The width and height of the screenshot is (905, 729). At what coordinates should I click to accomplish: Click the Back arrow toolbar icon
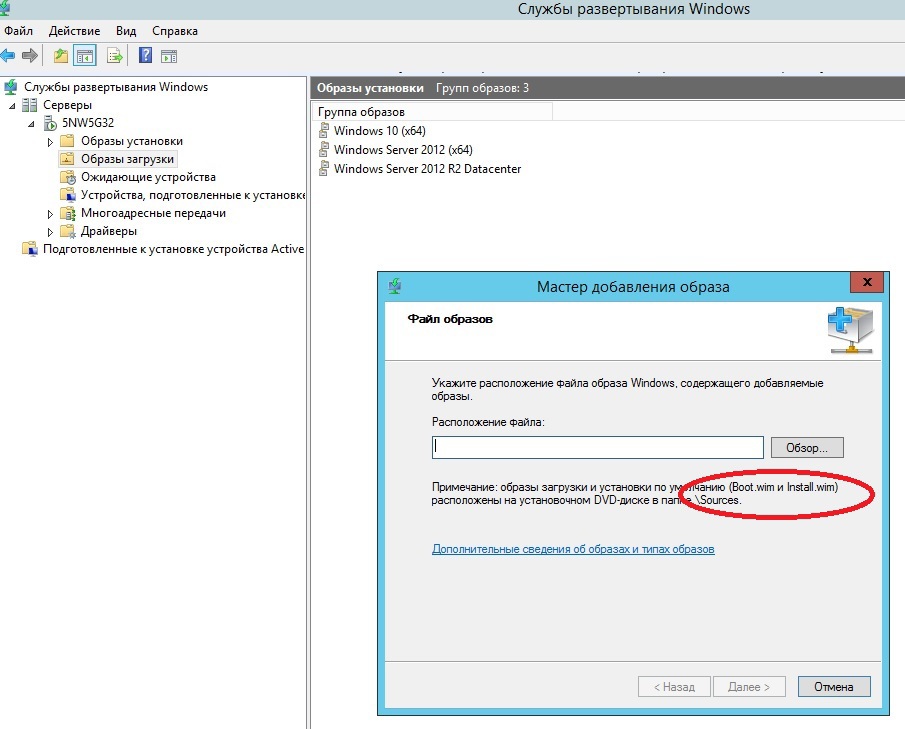[8, 56]
